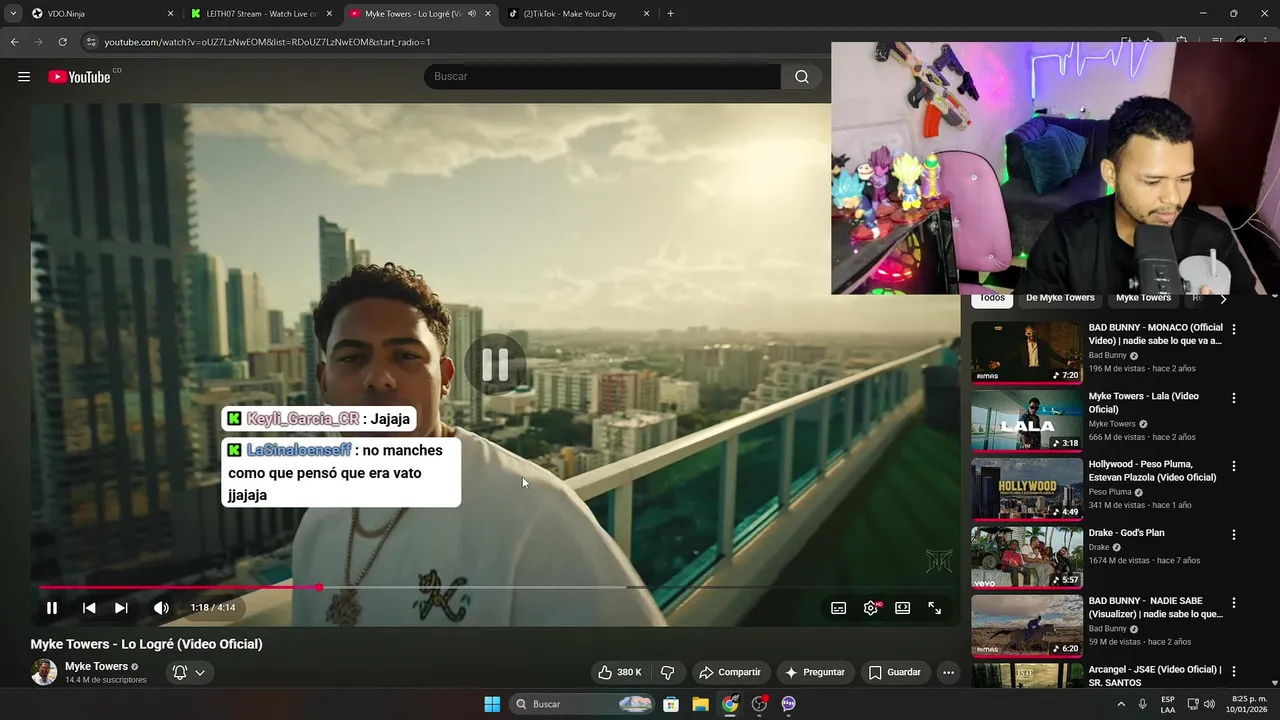Open Myke Towers channel avatar
Image resolution: width=1280 pixels, height=720 pixels.
44,672
